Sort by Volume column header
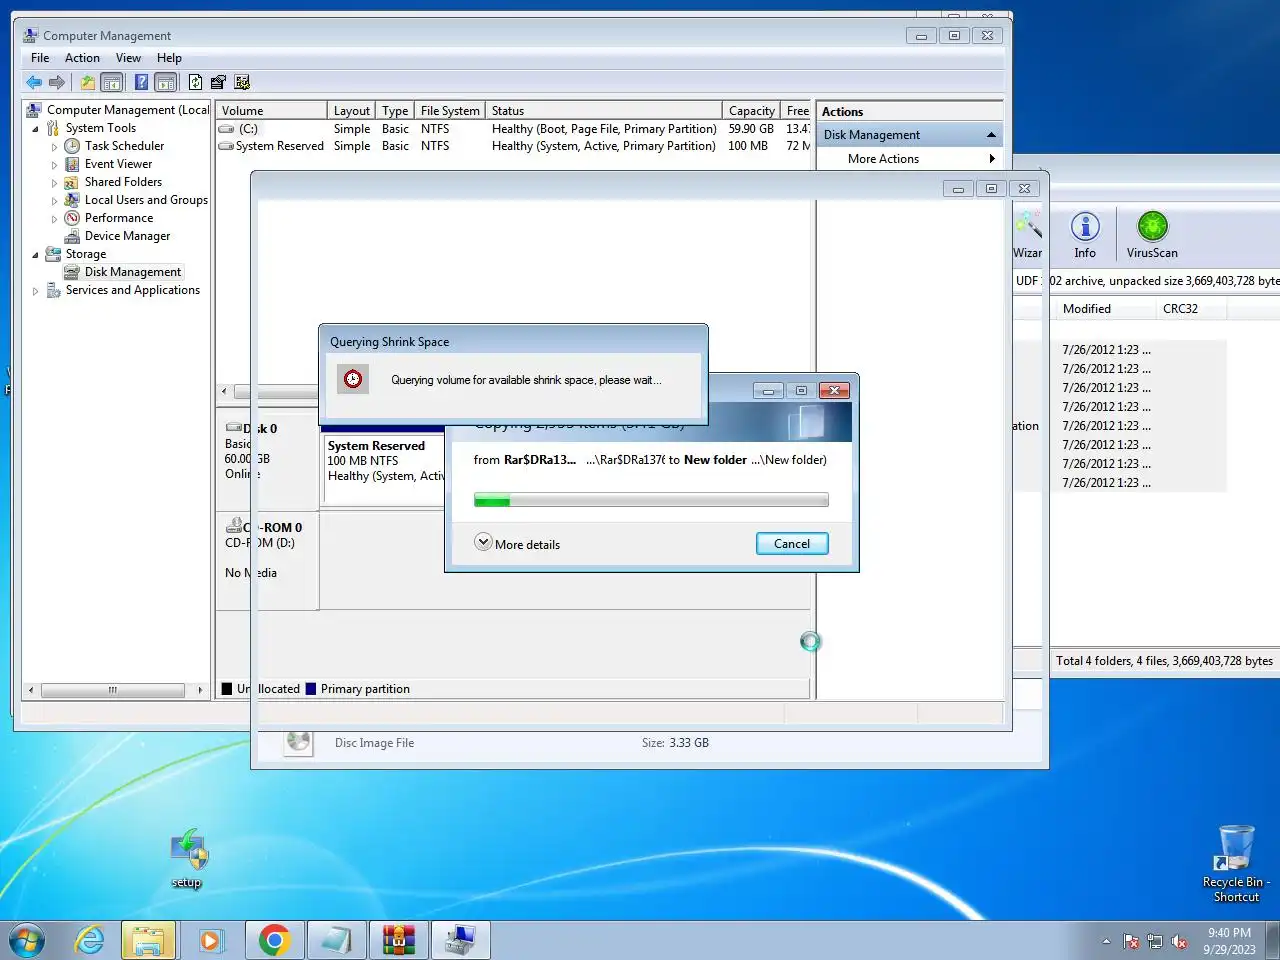Viewport: 1280px width, 960px height. click(x=271, y=111)
